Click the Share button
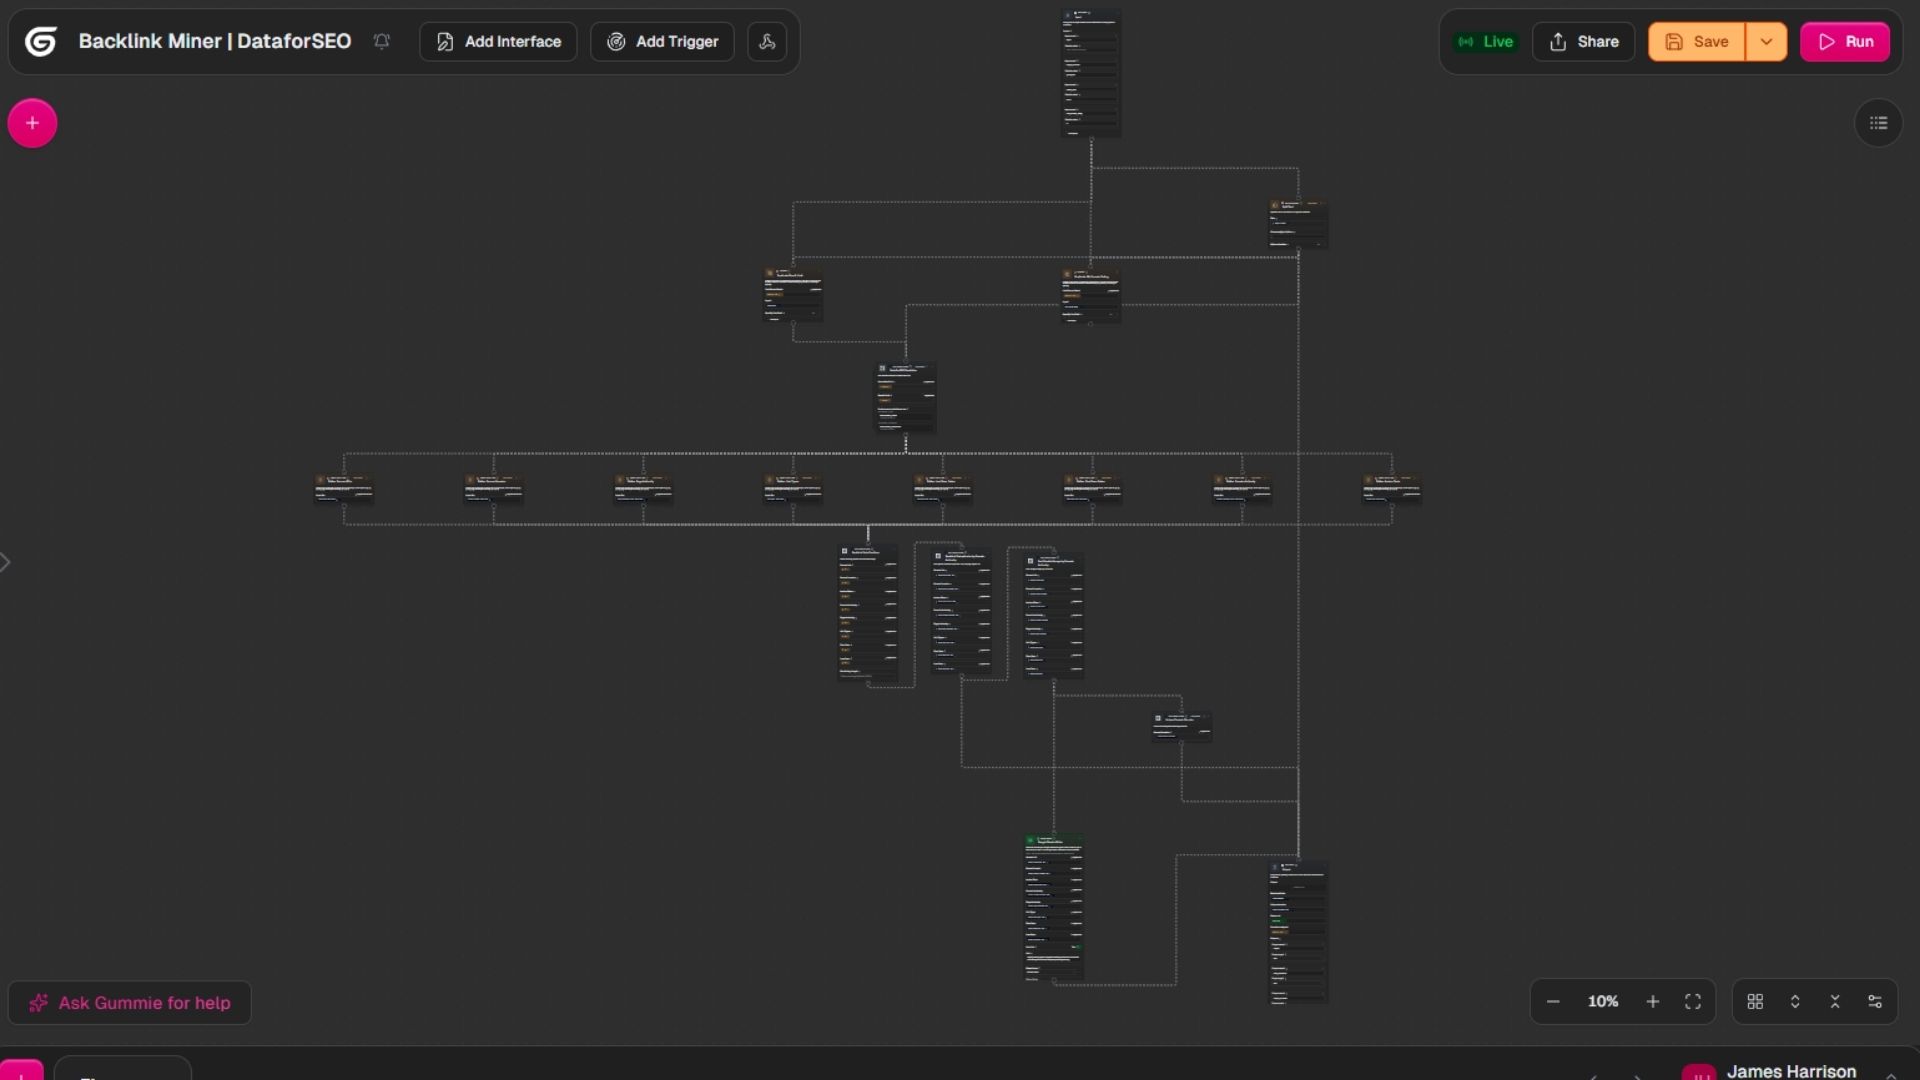Image resolution: width=1920 pixels, height=1080 pixels. 1583,42
